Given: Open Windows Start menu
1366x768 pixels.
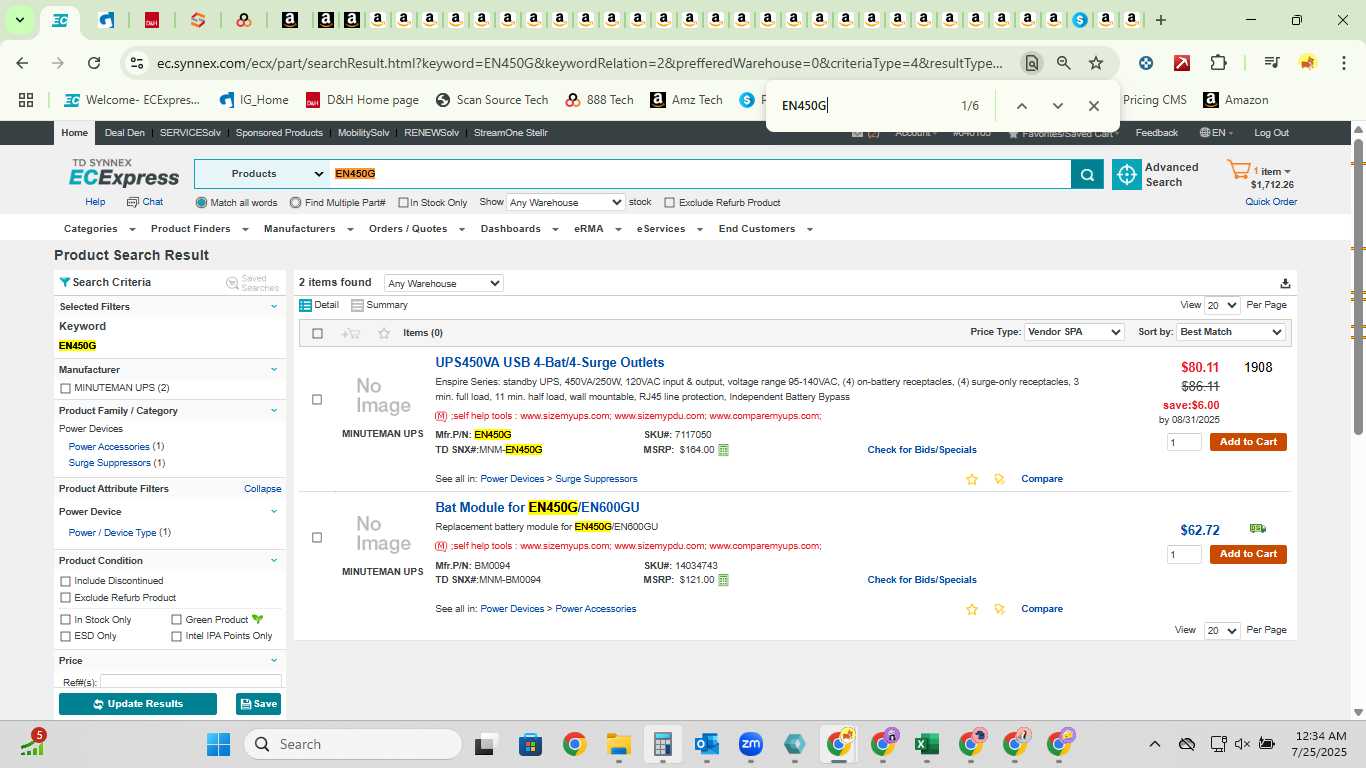Looking at the screenshot, I should pyautogui.click(x=218, y=744).
